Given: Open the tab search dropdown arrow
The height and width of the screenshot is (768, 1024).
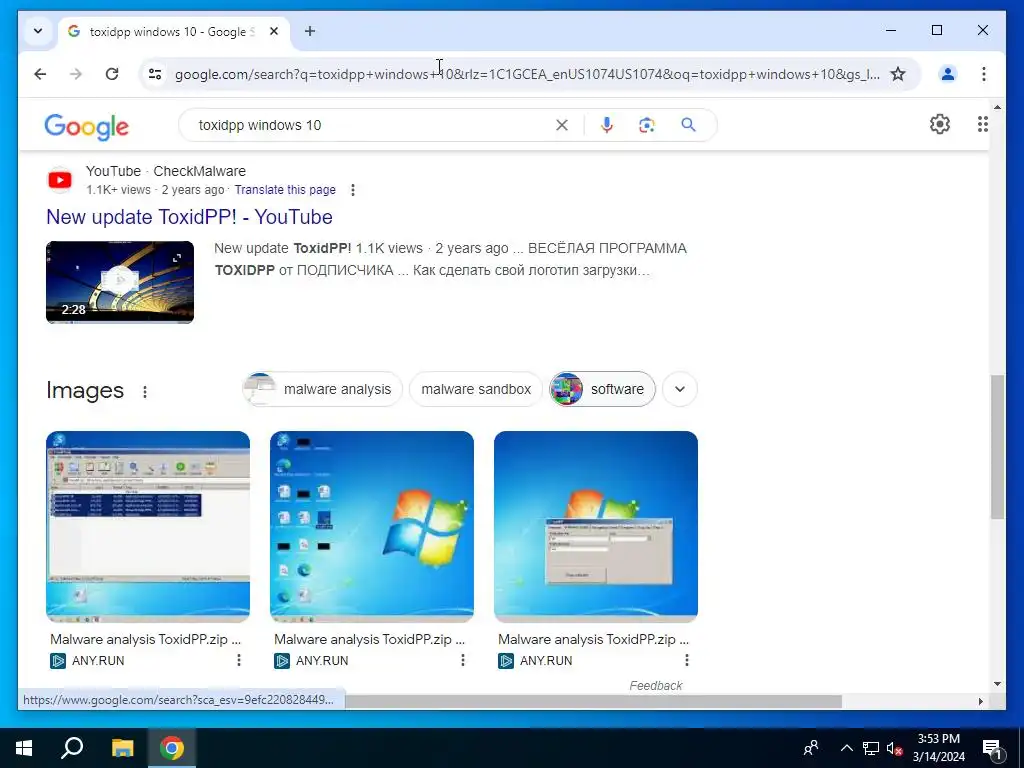Looking at the screenshot, I should click(x=38, y=31).
